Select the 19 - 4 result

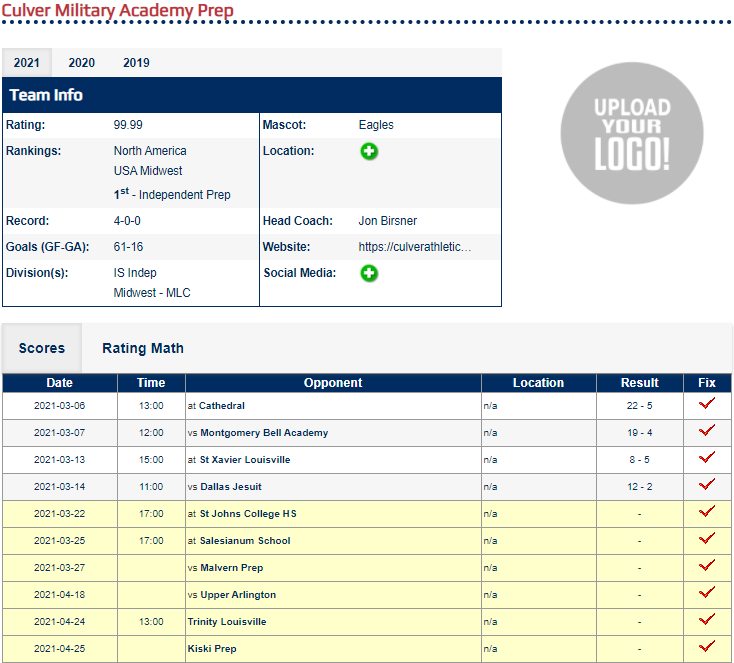(x=639, y=433)
